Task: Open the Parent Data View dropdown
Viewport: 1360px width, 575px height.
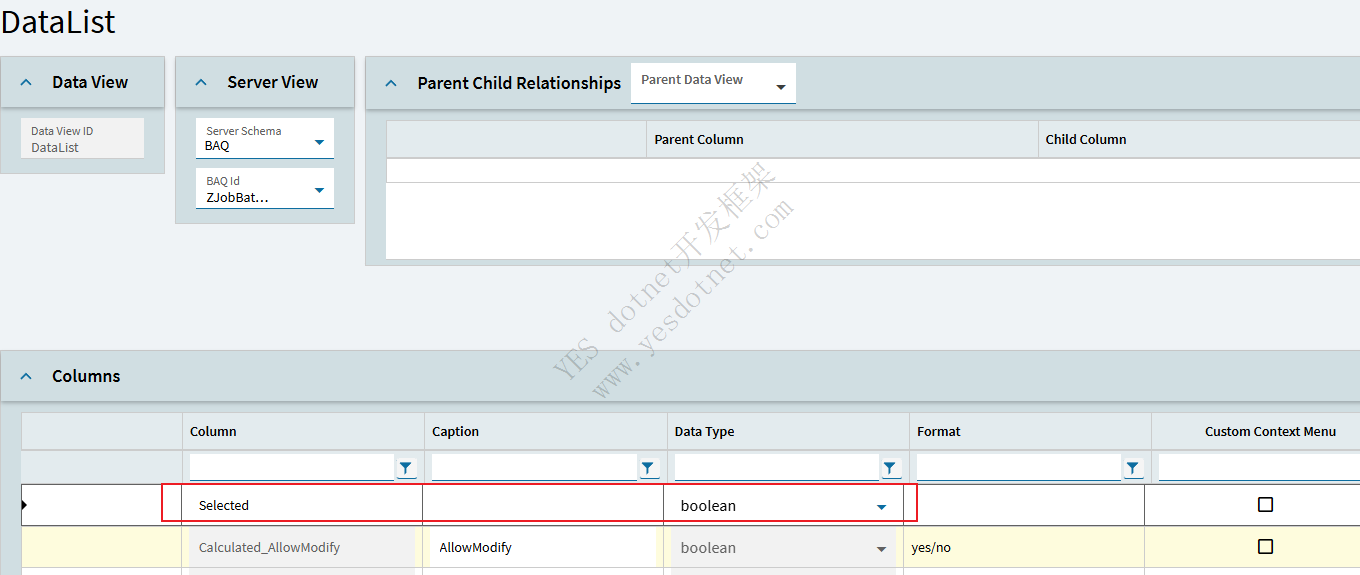Action: [780, 88]
